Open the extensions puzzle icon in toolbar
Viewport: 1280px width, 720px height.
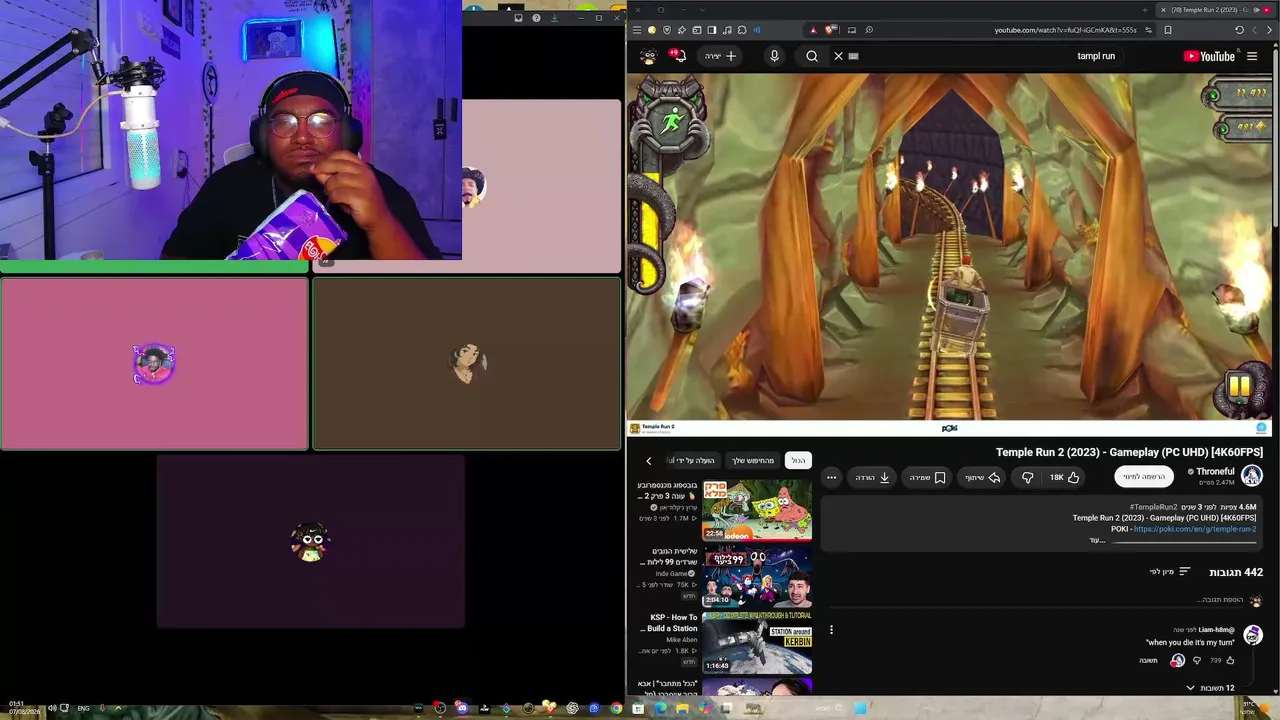click(742, 30)
